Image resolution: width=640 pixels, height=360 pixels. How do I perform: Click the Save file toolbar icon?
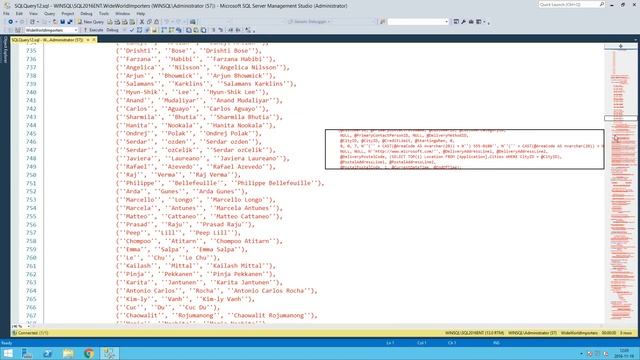point(62,22)
